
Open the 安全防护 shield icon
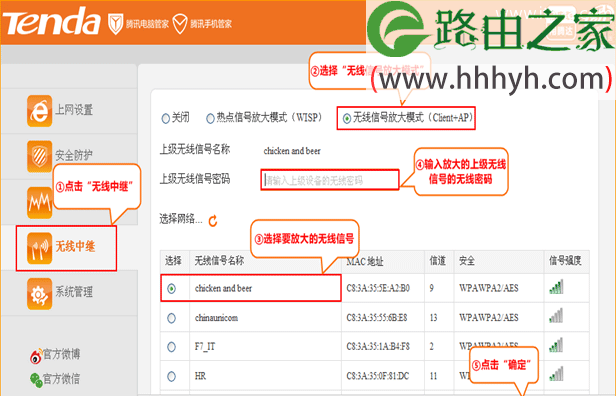39,156
